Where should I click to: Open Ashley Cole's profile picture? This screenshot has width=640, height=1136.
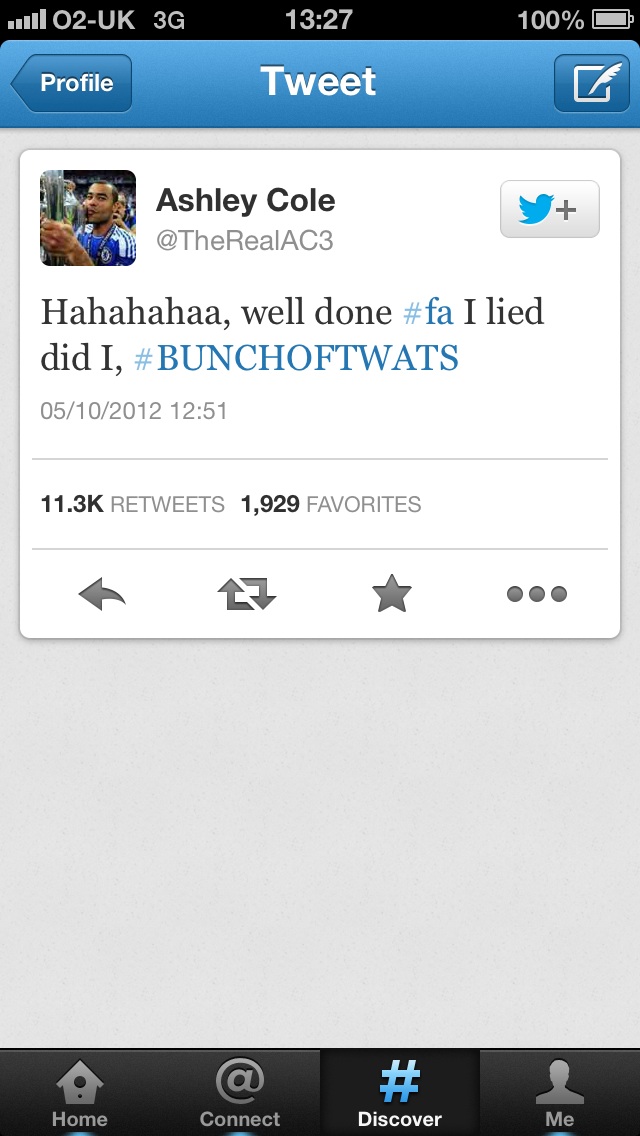(88, 218)
